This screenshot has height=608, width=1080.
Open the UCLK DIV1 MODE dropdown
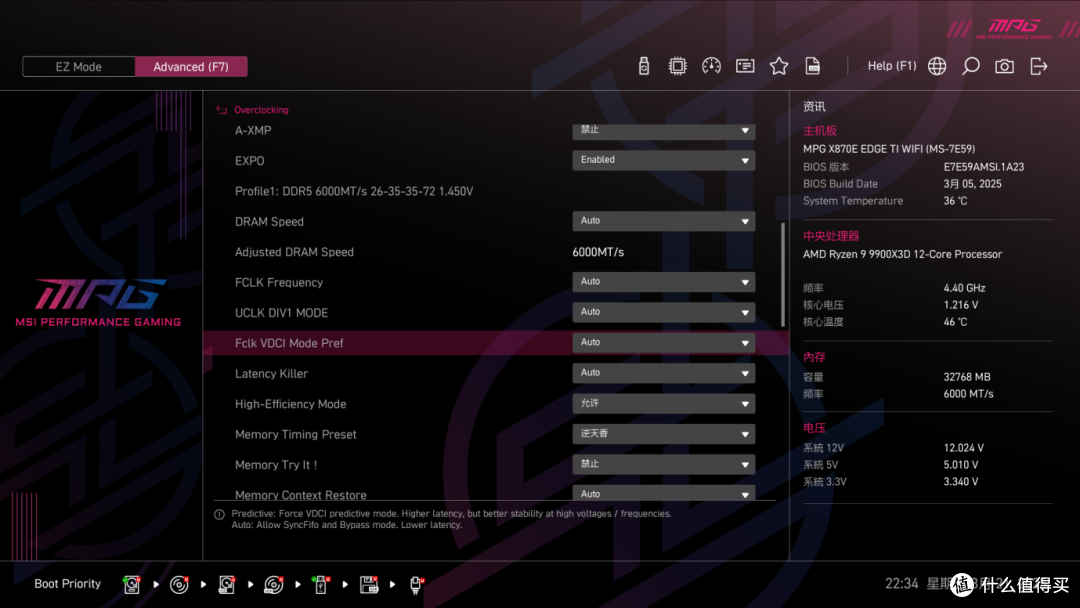[x=663, y=312]
